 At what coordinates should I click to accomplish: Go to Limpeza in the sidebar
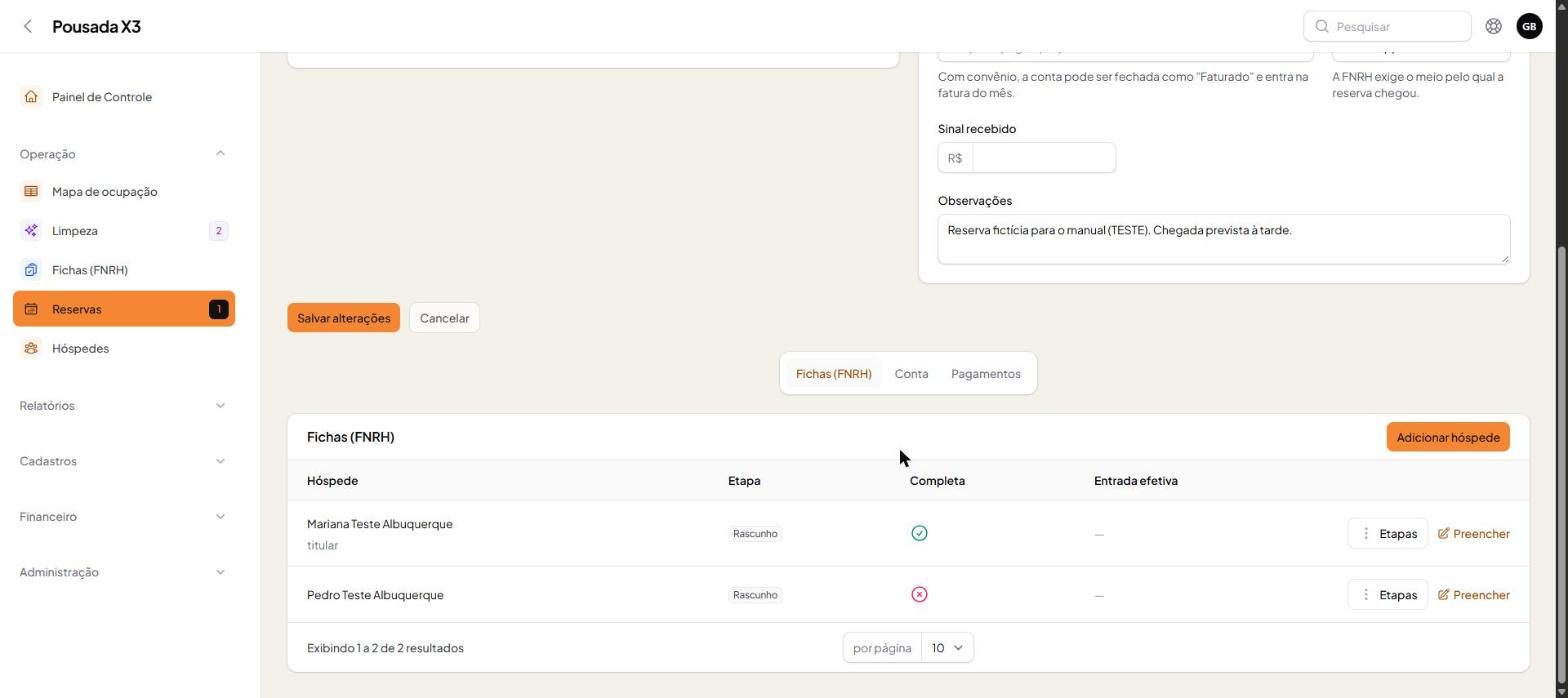pyautogui.click(x=124, y=231)
